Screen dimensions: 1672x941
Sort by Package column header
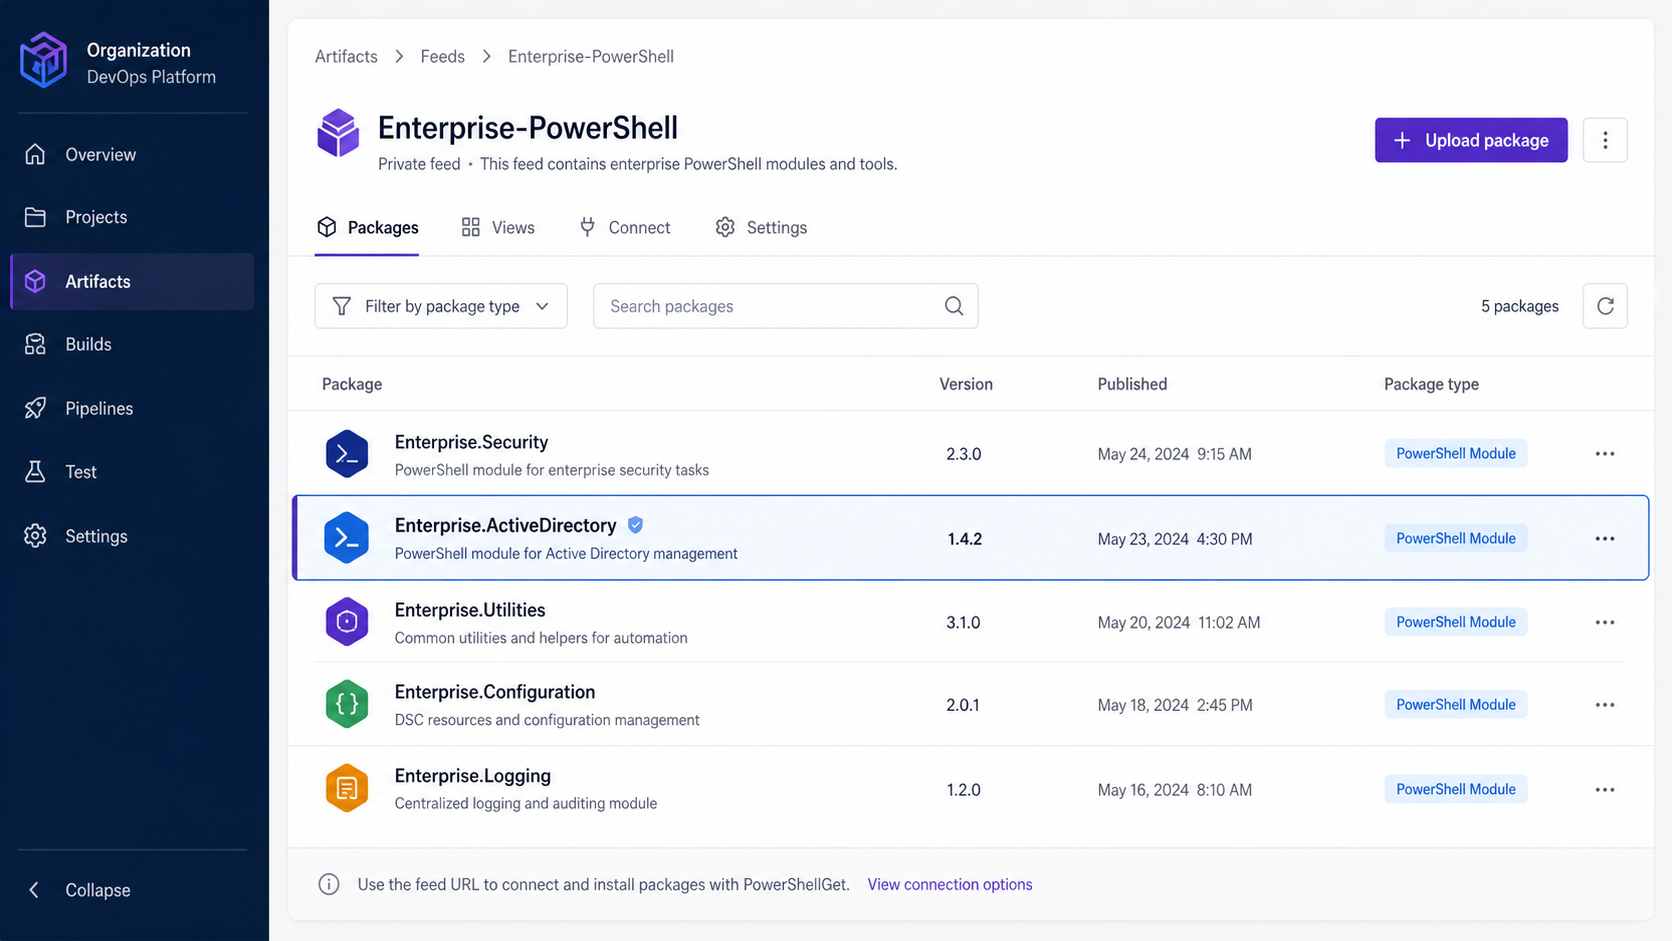click(352, 384)
